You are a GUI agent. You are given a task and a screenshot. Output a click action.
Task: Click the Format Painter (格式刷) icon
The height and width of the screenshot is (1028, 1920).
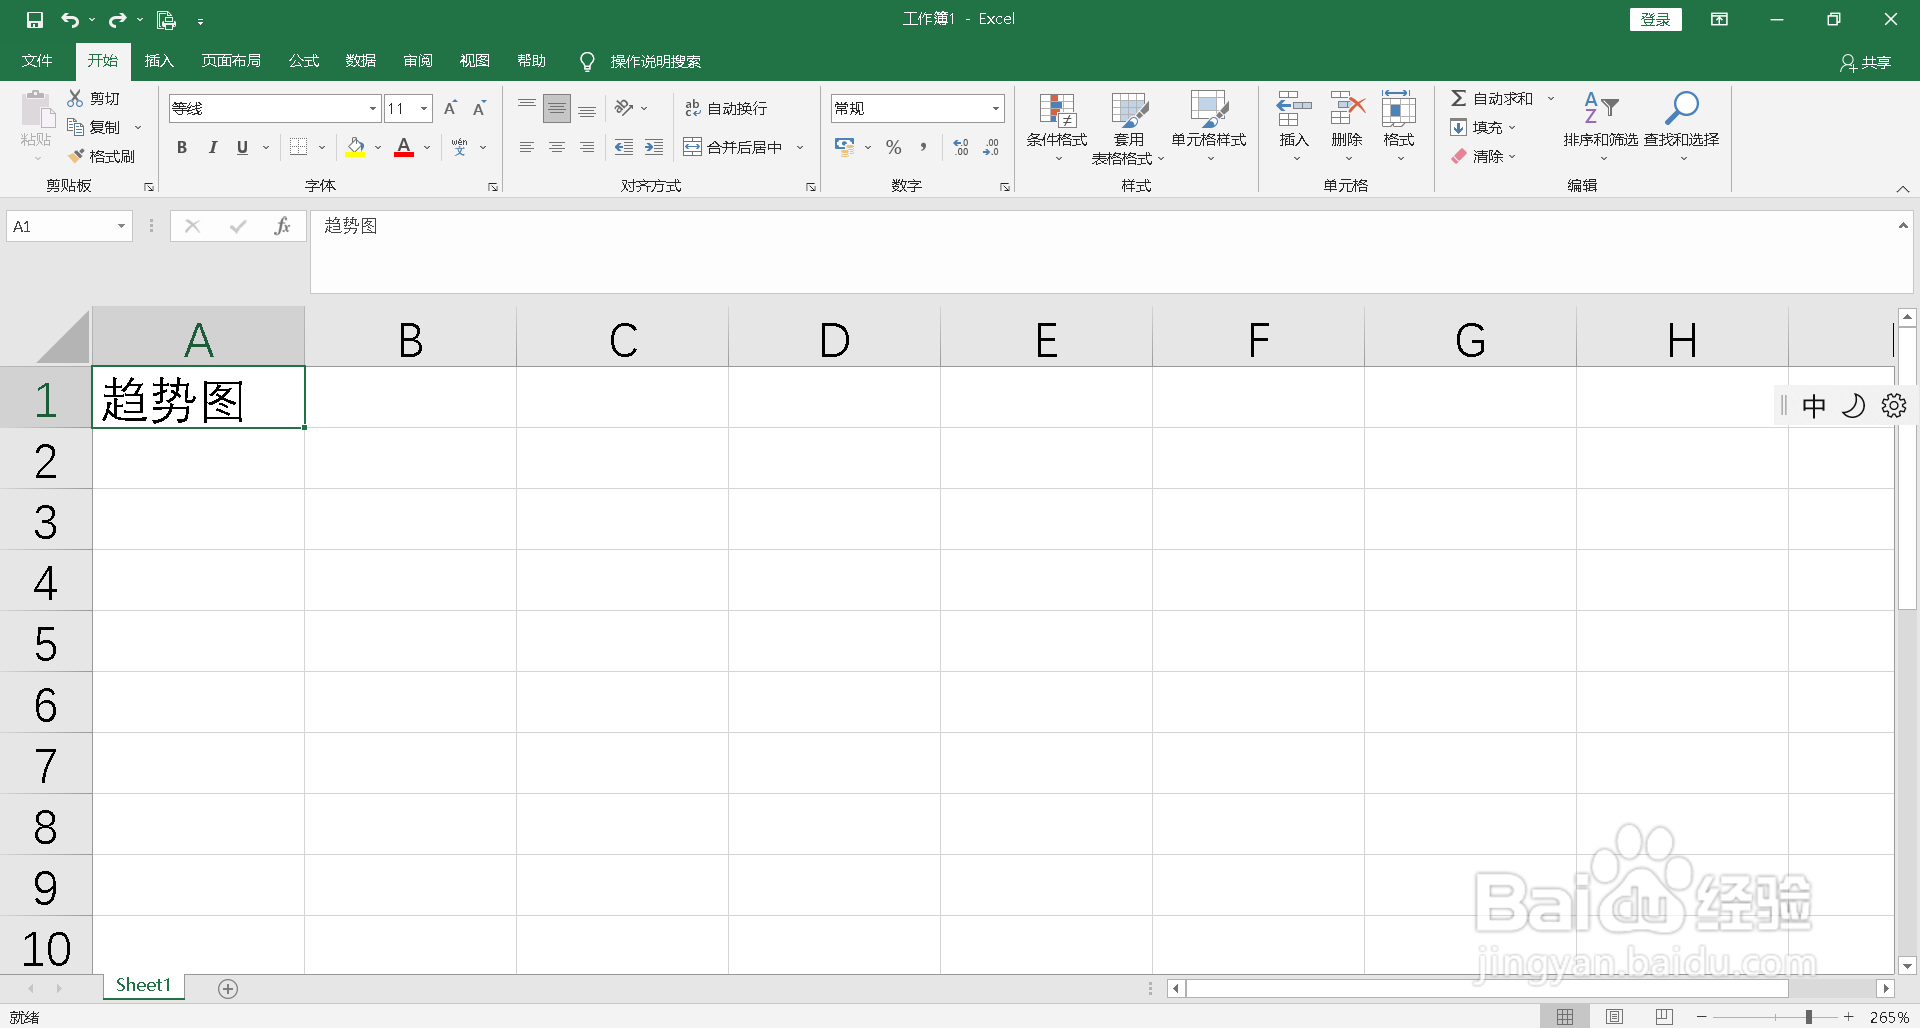(76, 156)
